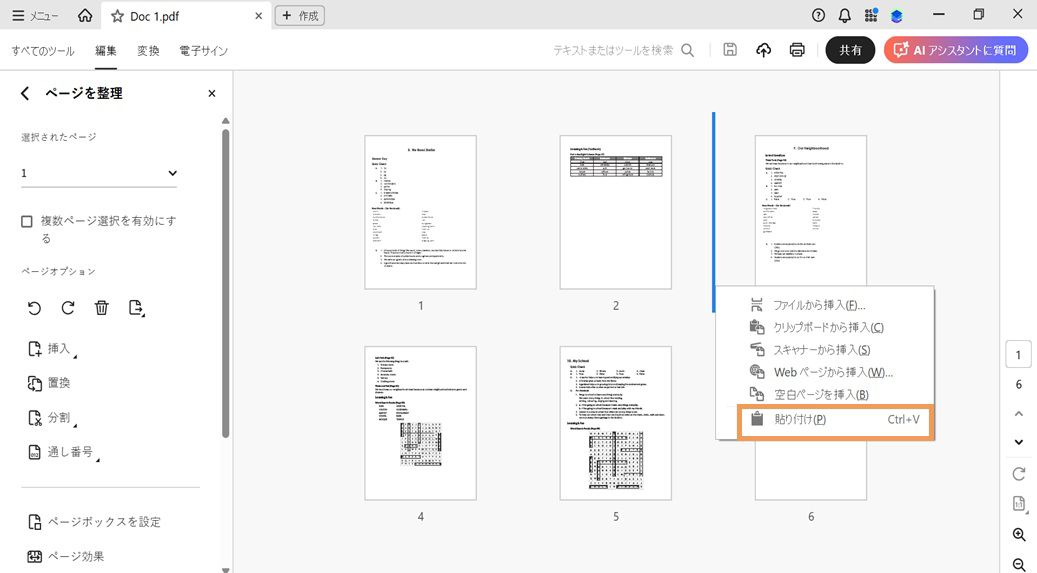Close the ページを整理 panel
1037x573 pixels.
tap(212, 93)
